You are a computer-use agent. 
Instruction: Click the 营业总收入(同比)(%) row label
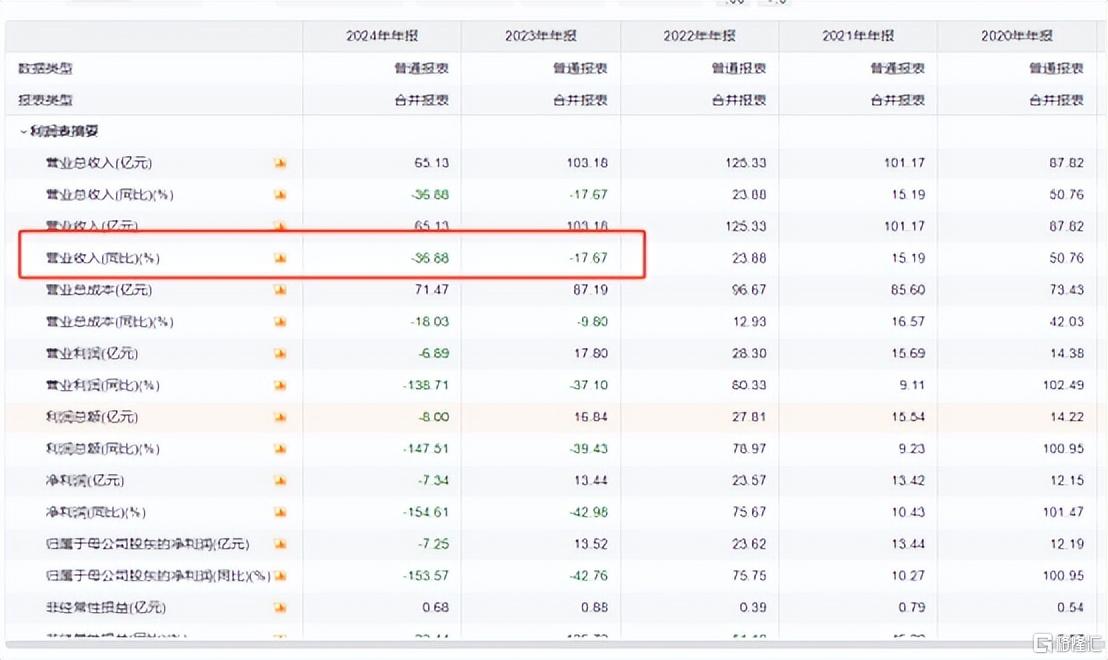(x=110, y=195)
